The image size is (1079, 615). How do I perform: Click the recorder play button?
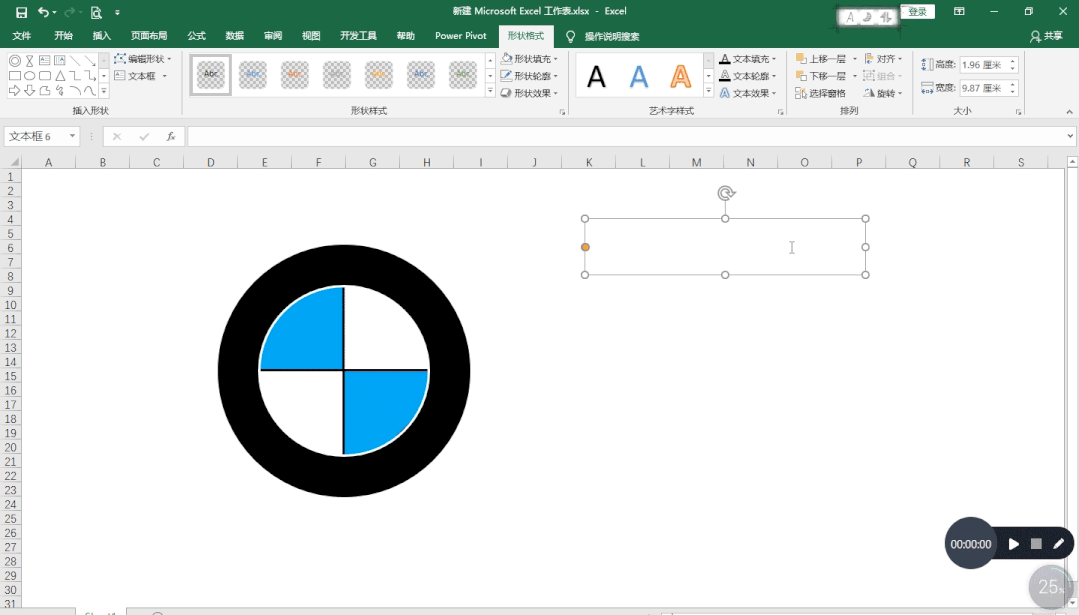coord(1014,544)
